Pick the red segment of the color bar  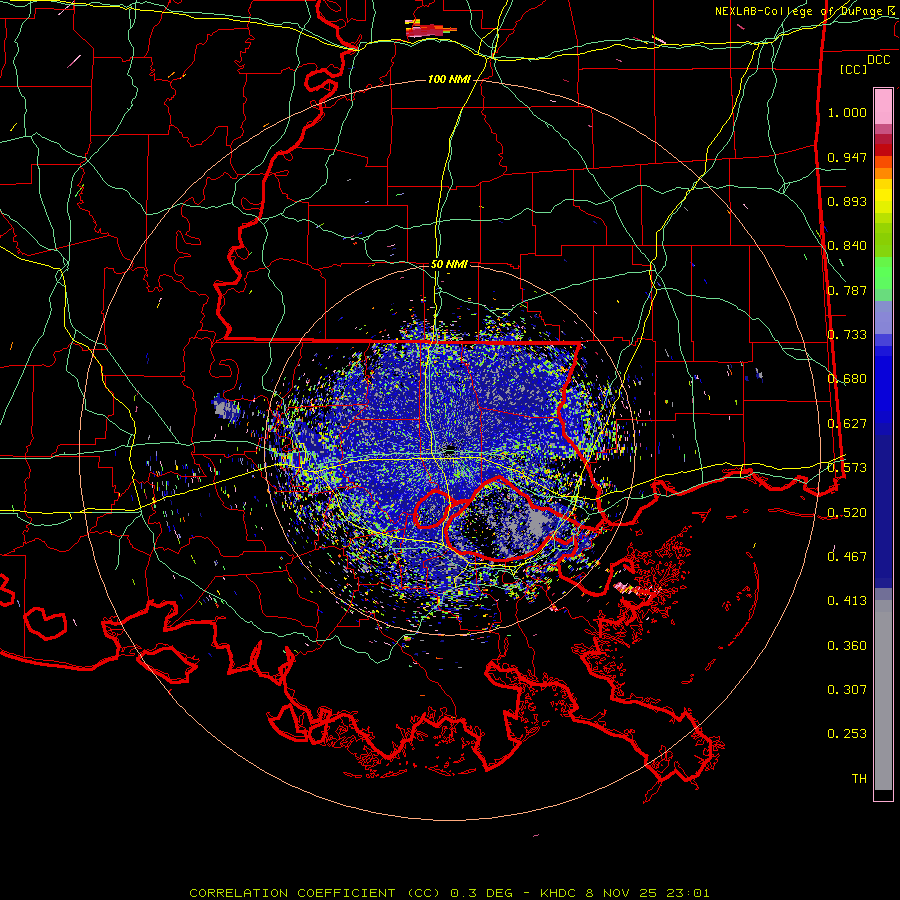tap(883, 150)
